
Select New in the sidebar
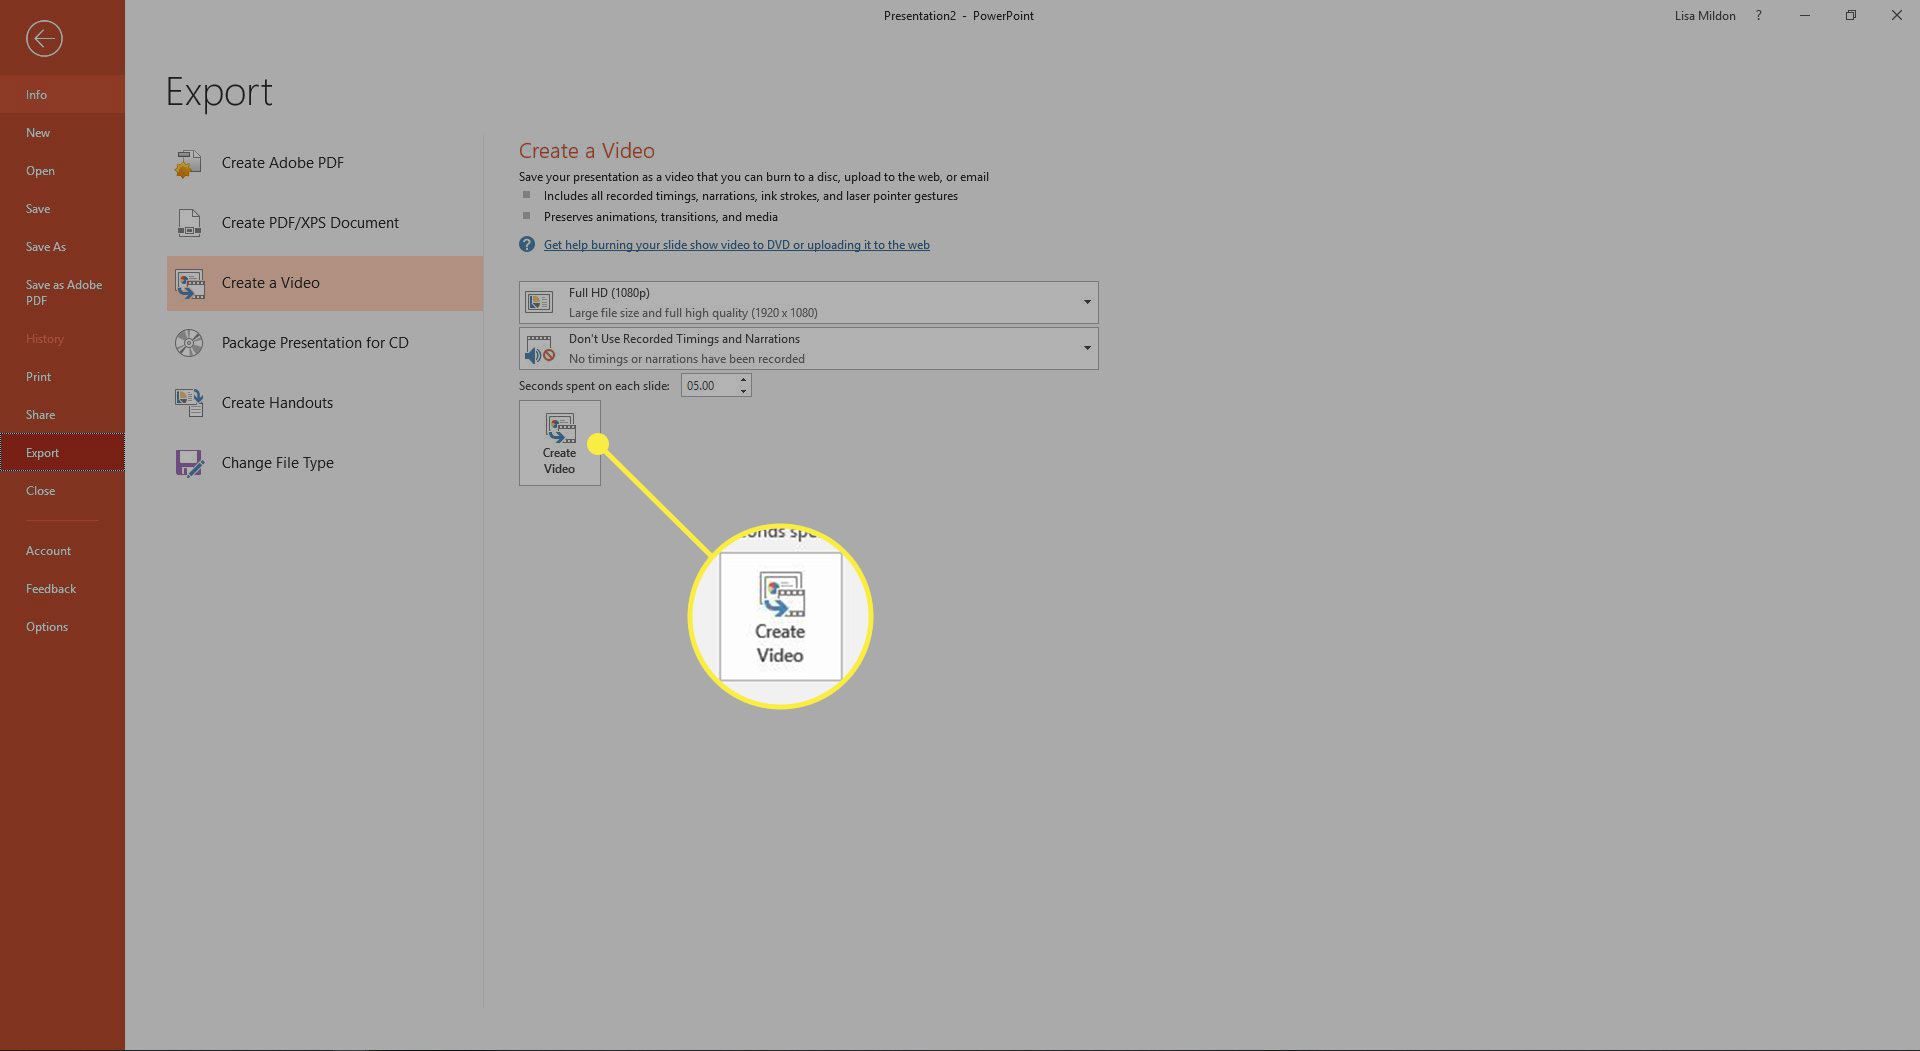[x=62, y=132]
